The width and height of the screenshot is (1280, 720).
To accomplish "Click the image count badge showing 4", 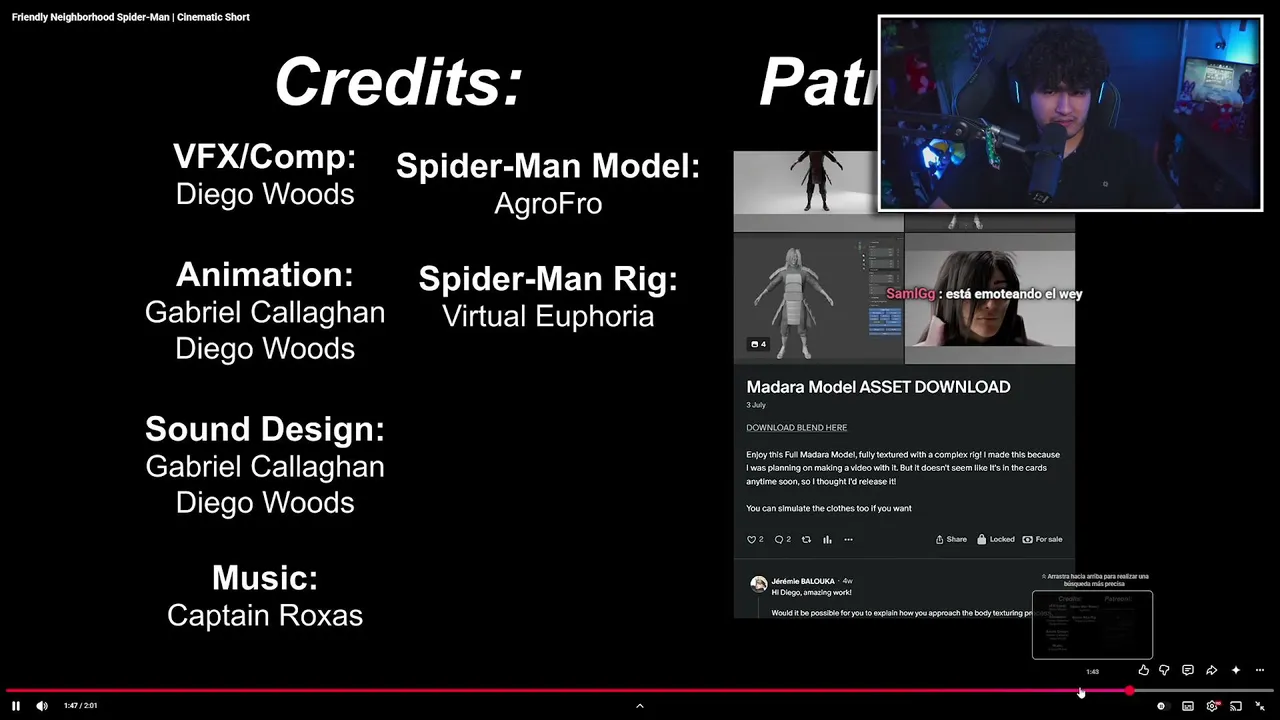I will coord(758,345).
